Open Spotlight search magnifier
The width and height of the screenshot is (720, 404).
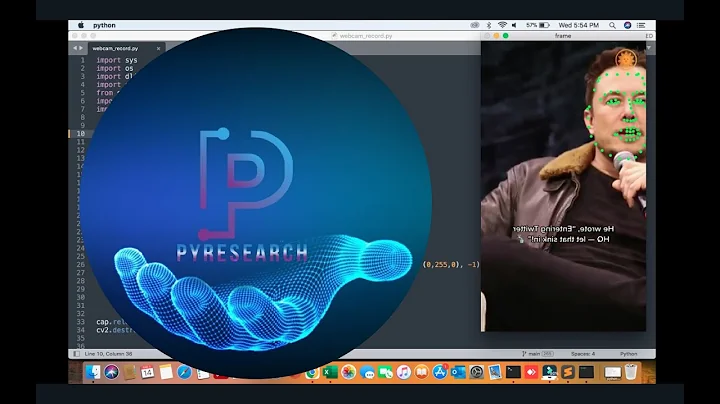(x=612, y=25)
